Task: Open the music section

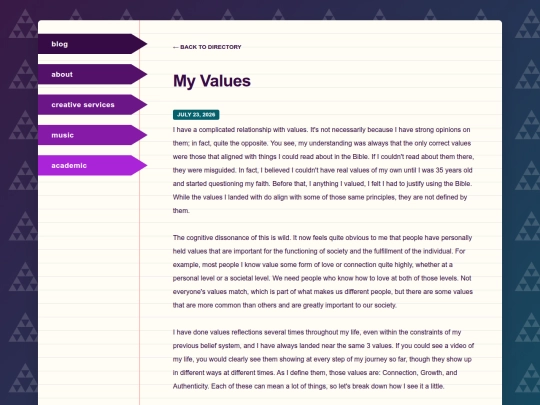Action: [x=92, y=135]
